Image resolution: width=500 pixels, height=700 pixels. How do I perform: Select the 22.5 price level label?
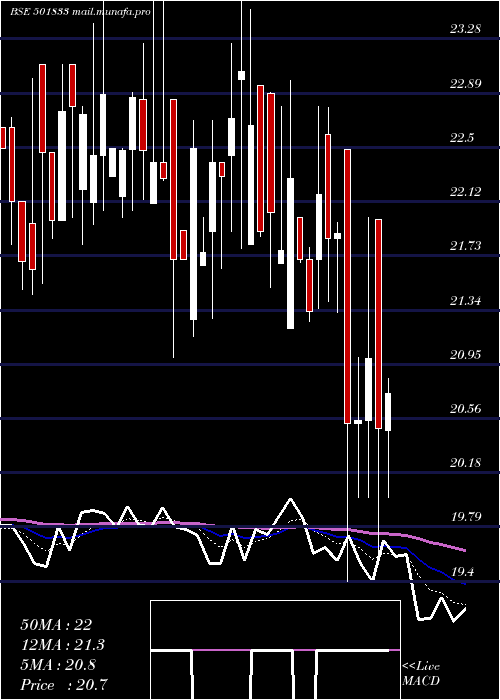[x=462, y=138]
